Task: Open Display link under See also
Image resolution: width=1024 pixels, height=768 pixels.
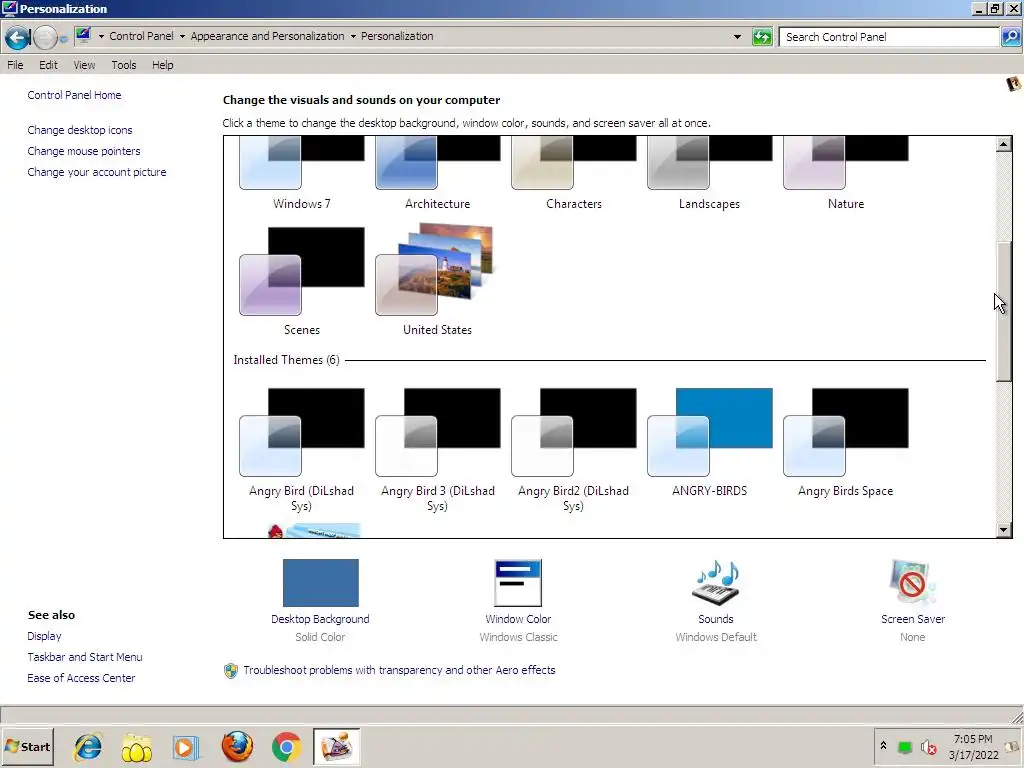Action: 44,636
